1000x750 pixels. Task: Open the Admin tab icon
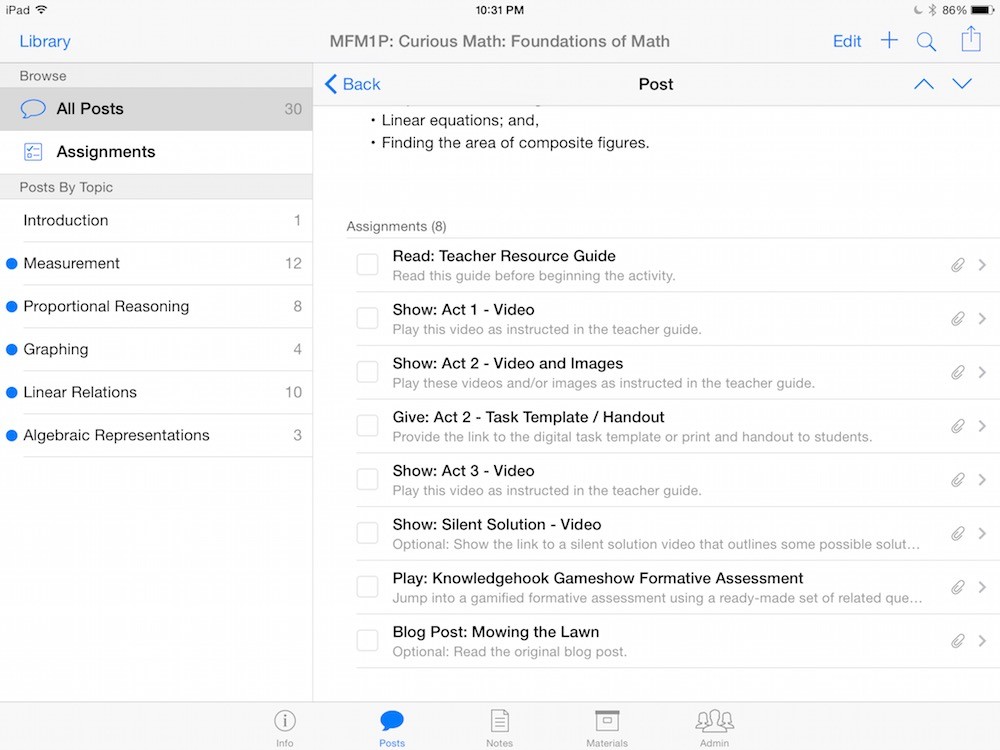coord(714,726)
